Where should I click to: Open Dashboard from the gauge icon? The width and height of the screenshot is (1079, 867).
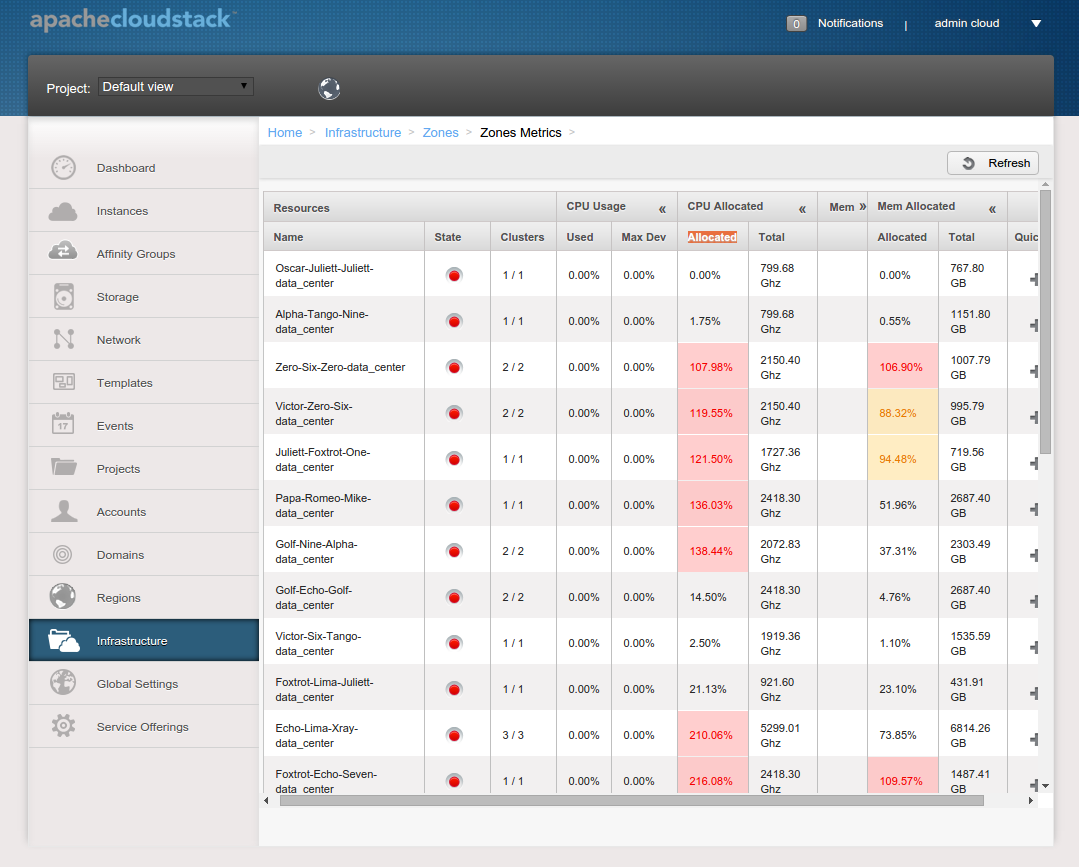(63, 168)
